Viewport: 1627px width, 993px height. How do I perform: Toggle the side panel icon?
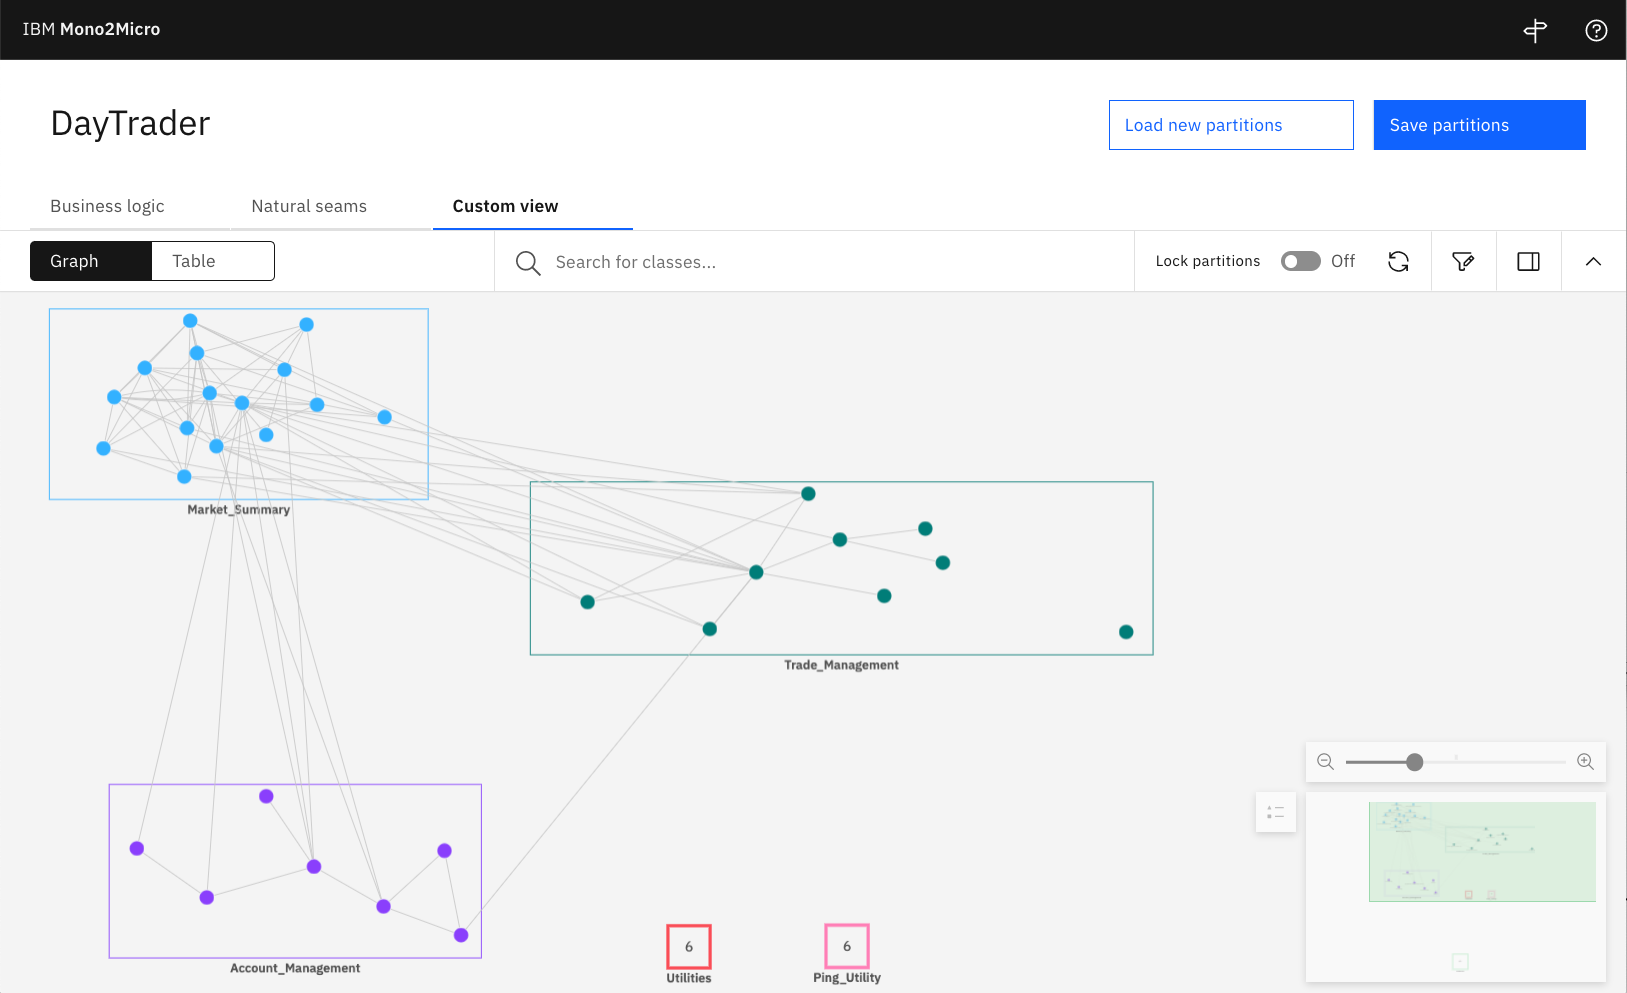1528,261
